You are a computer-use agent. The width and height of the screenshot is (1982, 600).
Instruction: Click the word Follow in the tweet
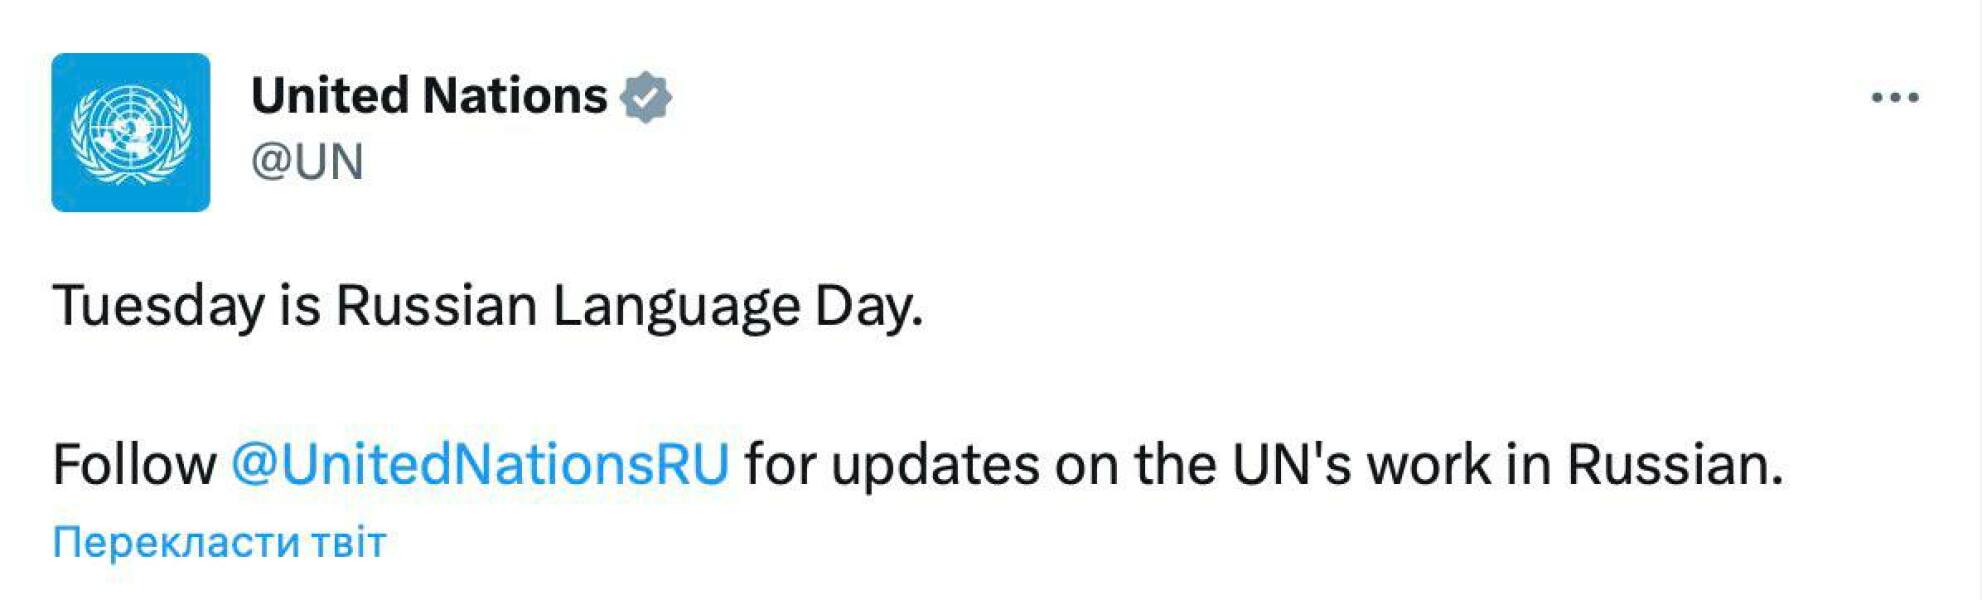click(x=134, y=464)
